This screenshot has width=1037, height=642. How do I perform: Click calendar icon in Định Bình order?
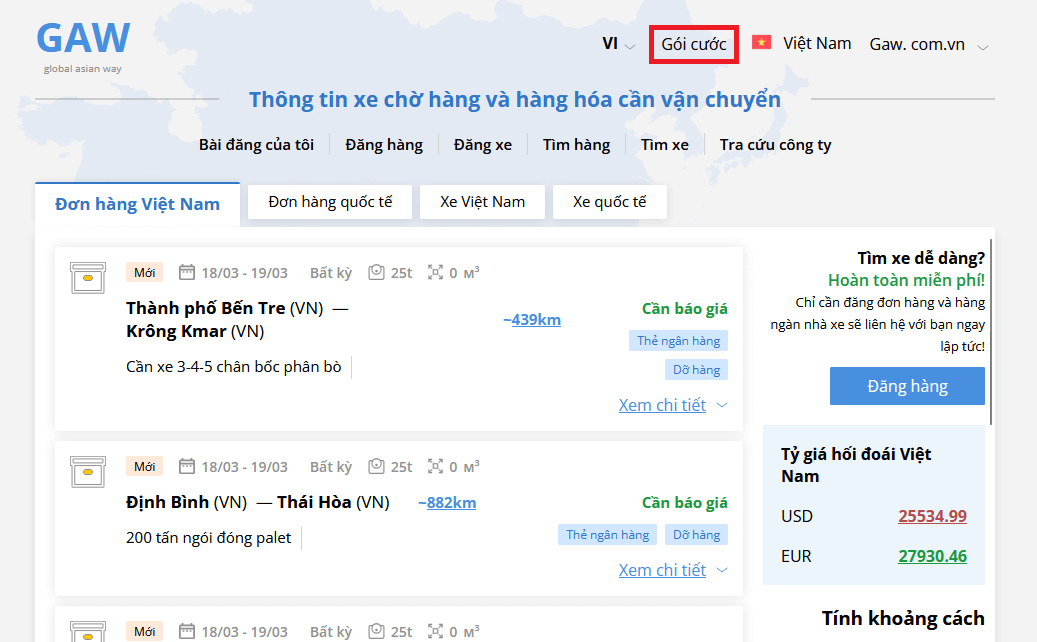pyautogui.click(x=186, y=467)
